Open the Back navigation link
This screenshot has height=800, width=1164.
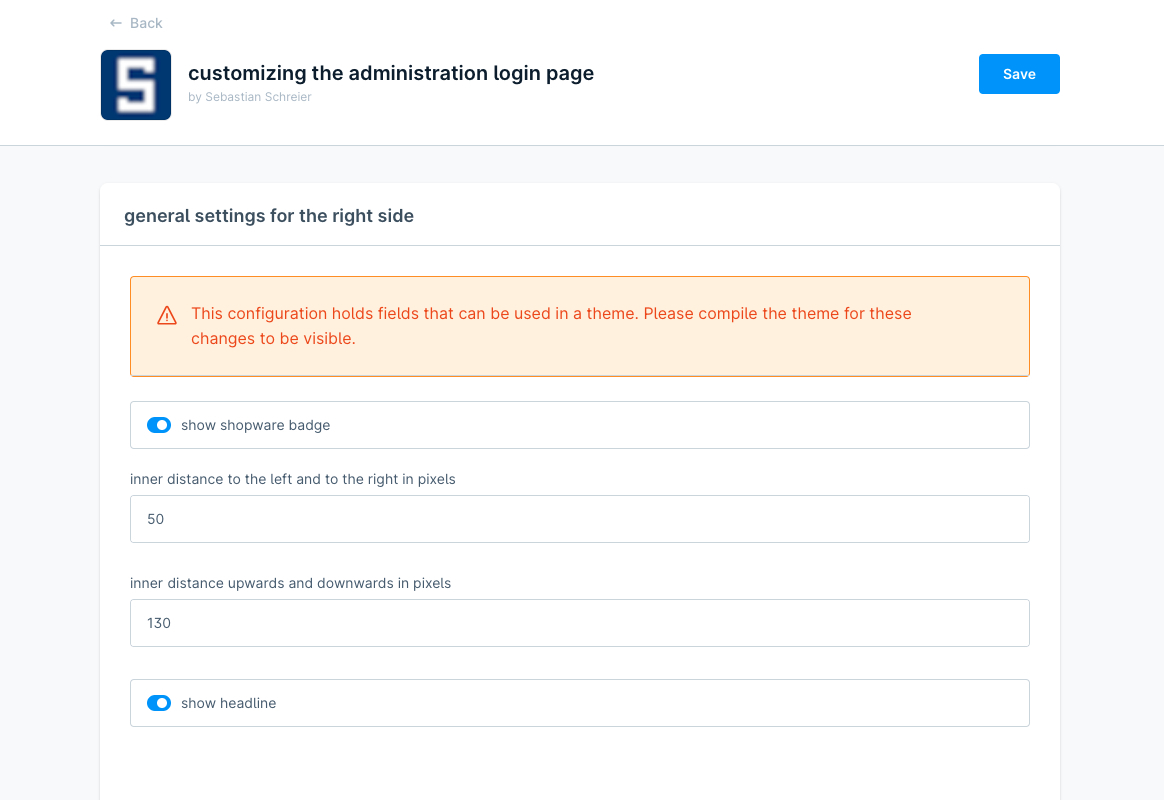(x=135, y=22)
